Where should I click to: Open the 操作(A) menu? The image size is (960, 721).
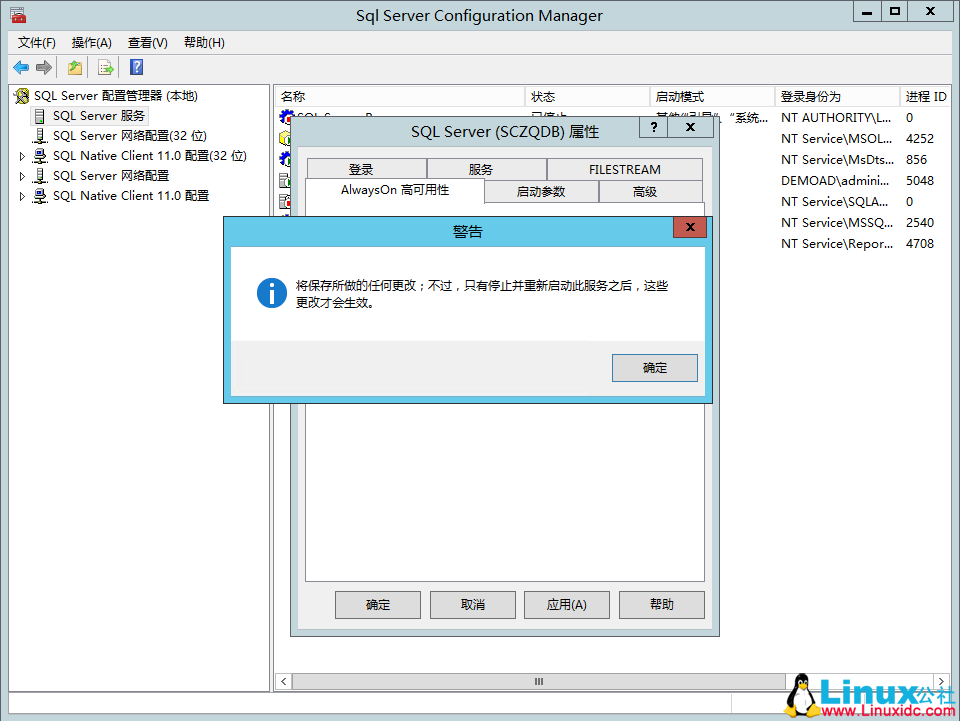coord(91,42)
